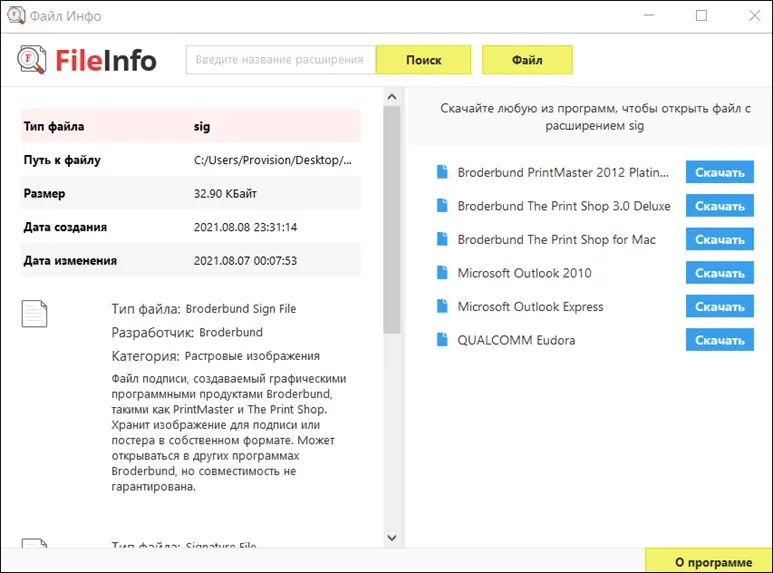Click the FileInfo magnifier logo icon

(32, 60)
